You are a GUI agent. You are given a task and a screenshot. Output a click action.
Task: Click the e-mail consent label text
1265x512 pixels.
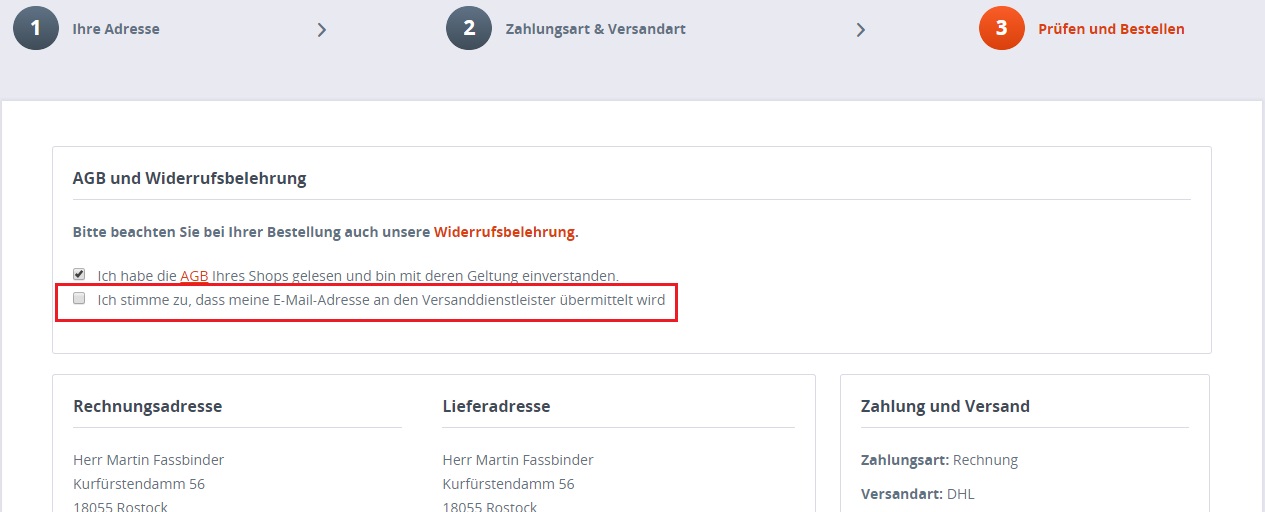[381, 299]
